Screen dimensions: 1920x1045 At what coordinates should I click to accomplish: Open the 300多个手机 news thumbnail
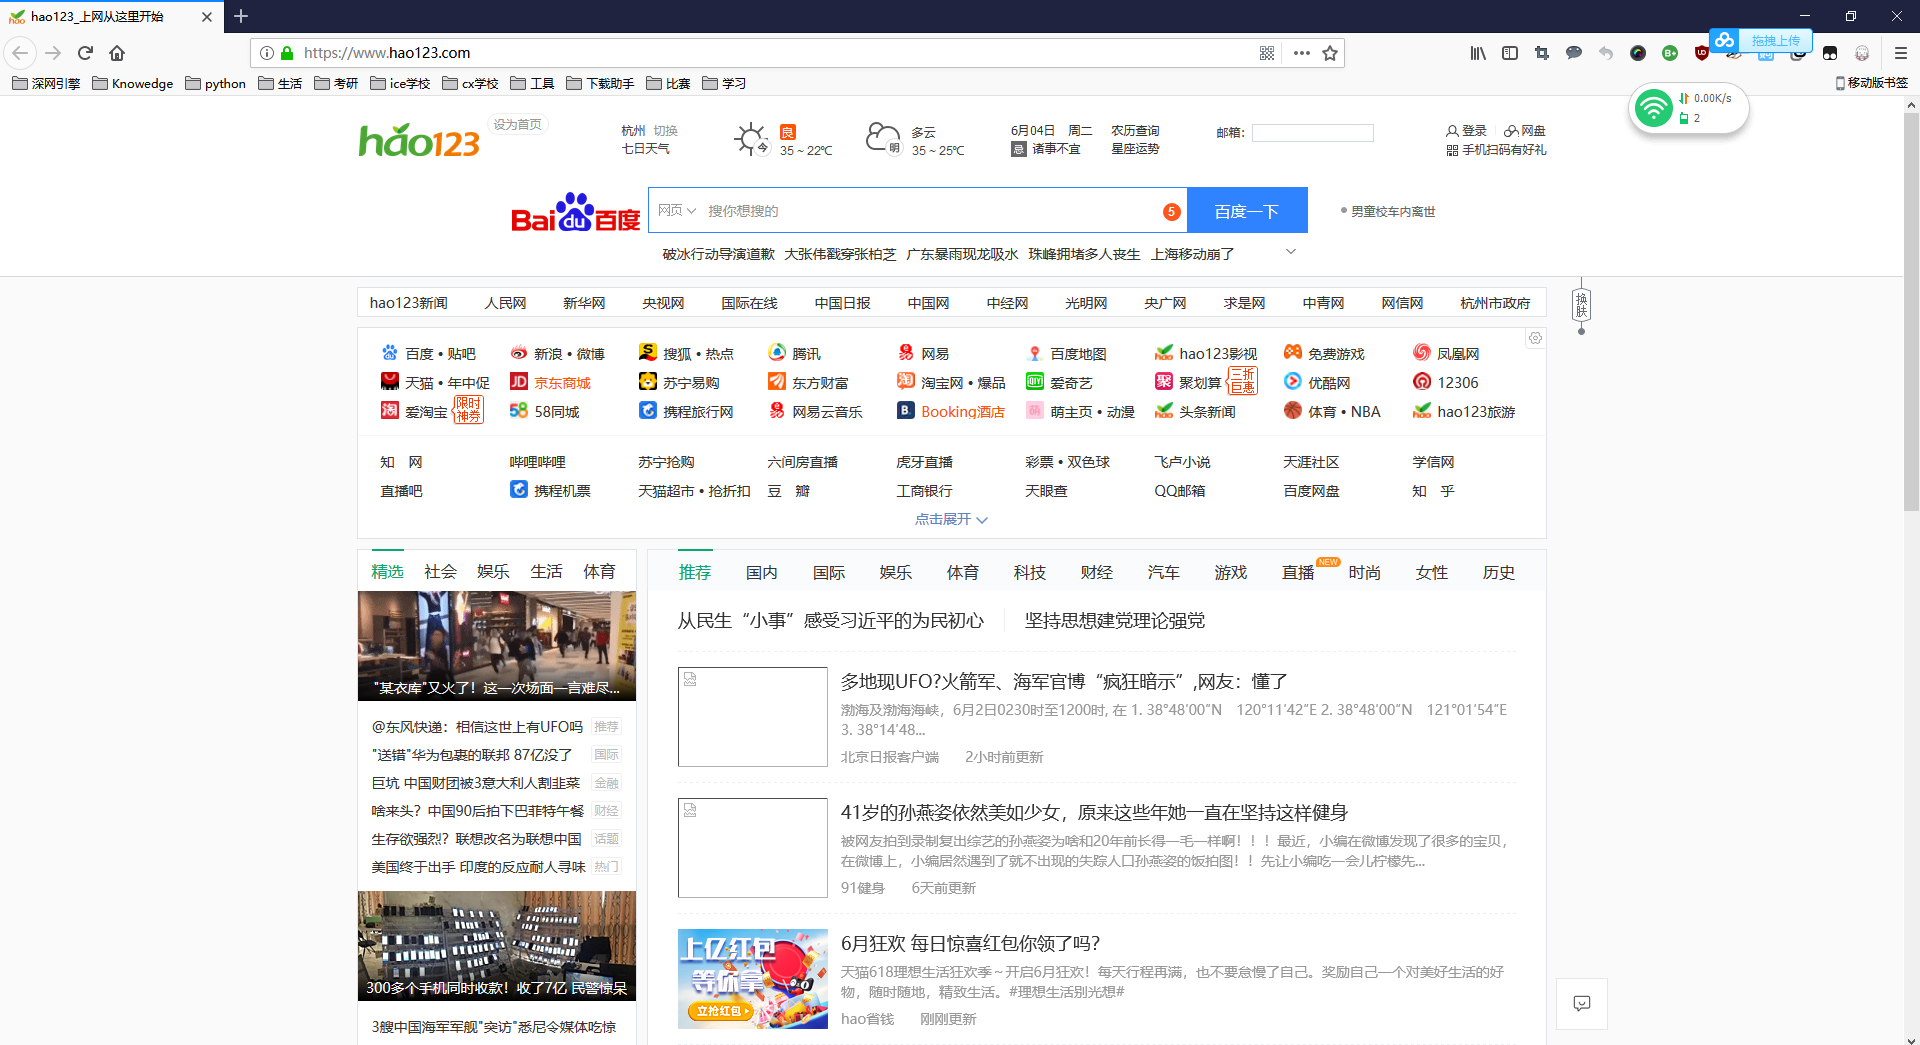pyautogui.click(x=497, y=946)
